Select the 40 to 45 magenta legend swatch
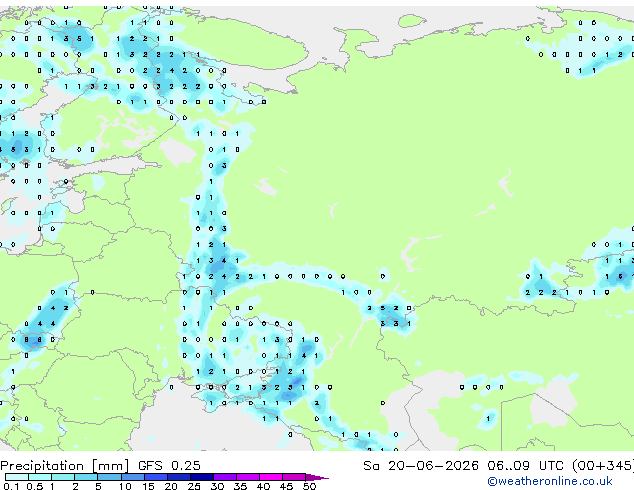Image resolution: width=634 pixels, height=490 pixels. (x=271, y=477)
